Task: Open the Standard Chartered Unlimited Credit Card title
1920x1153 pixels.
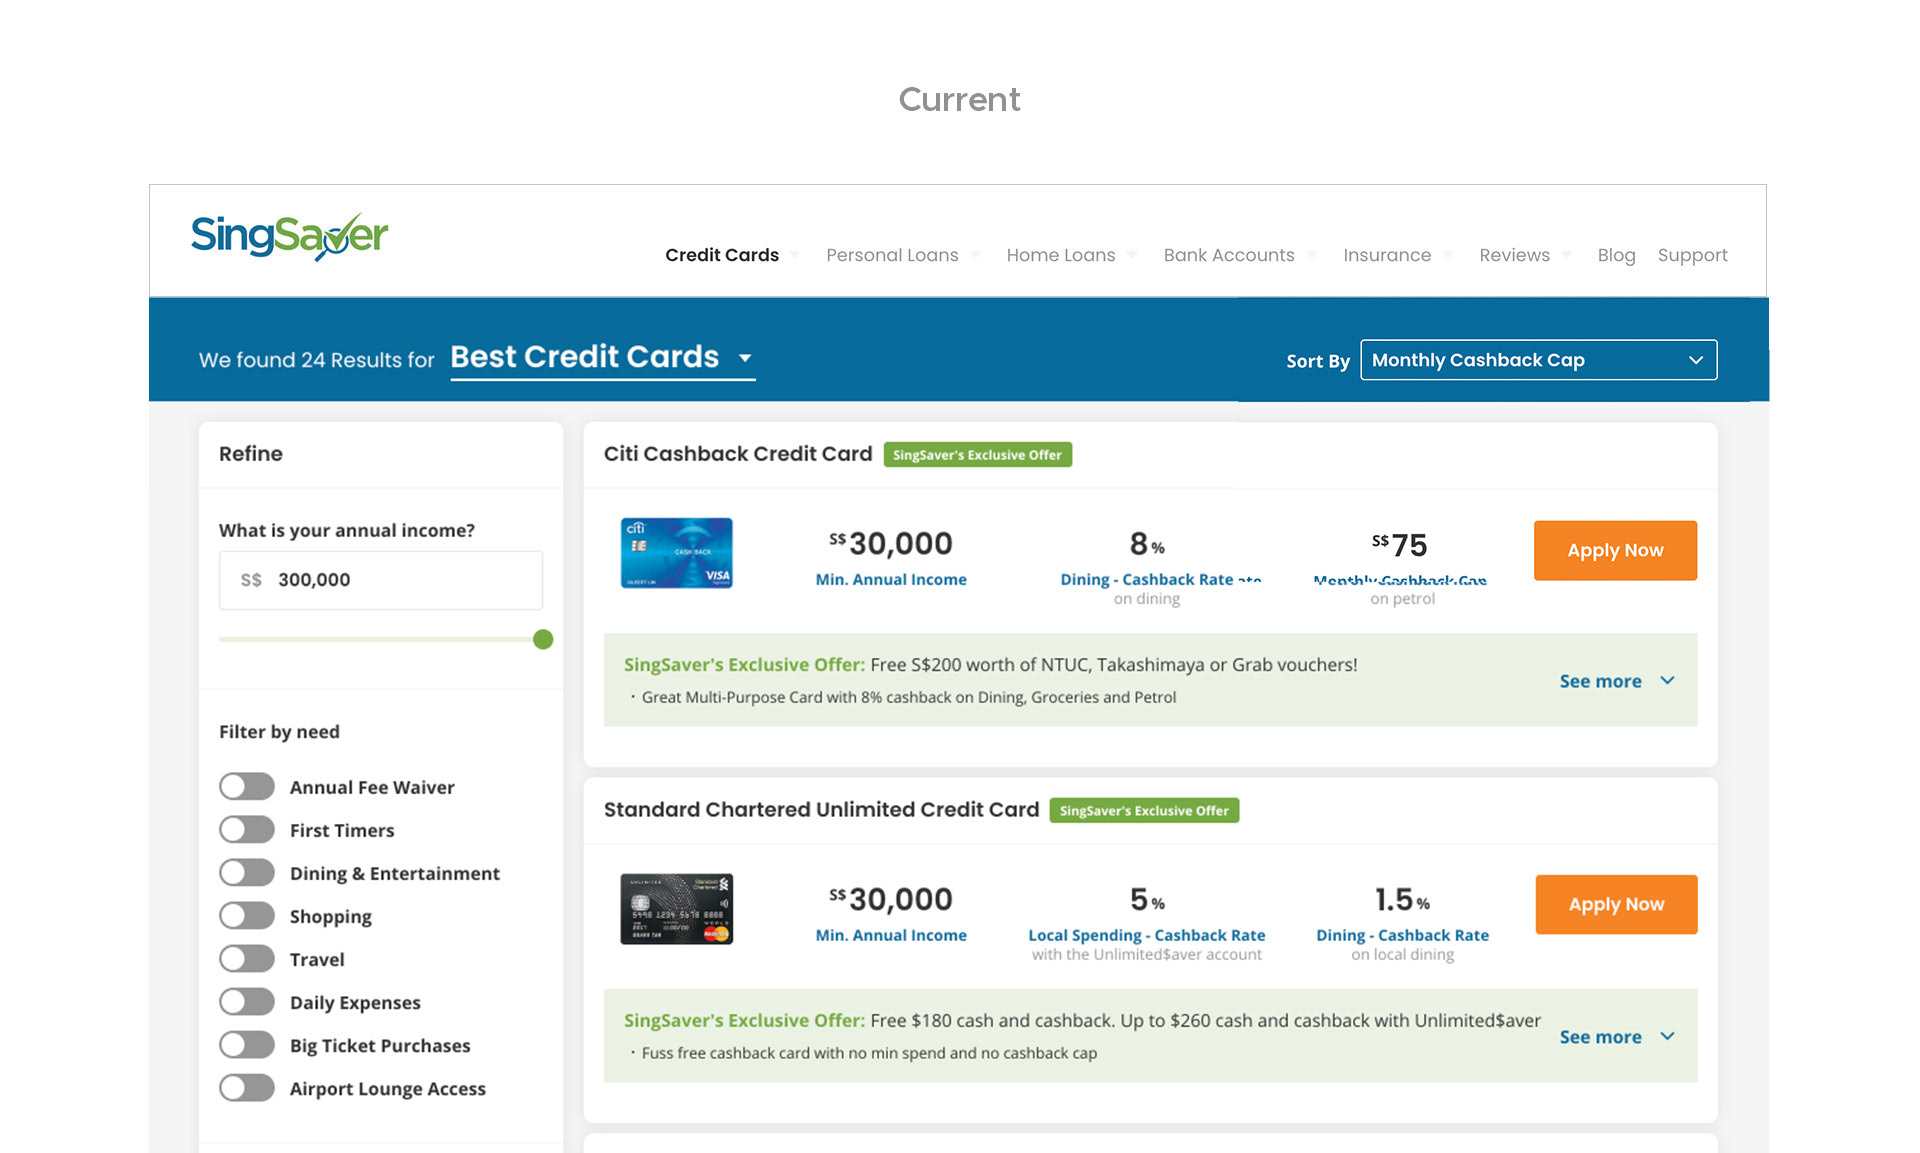Action: click(x=821, y=810)
